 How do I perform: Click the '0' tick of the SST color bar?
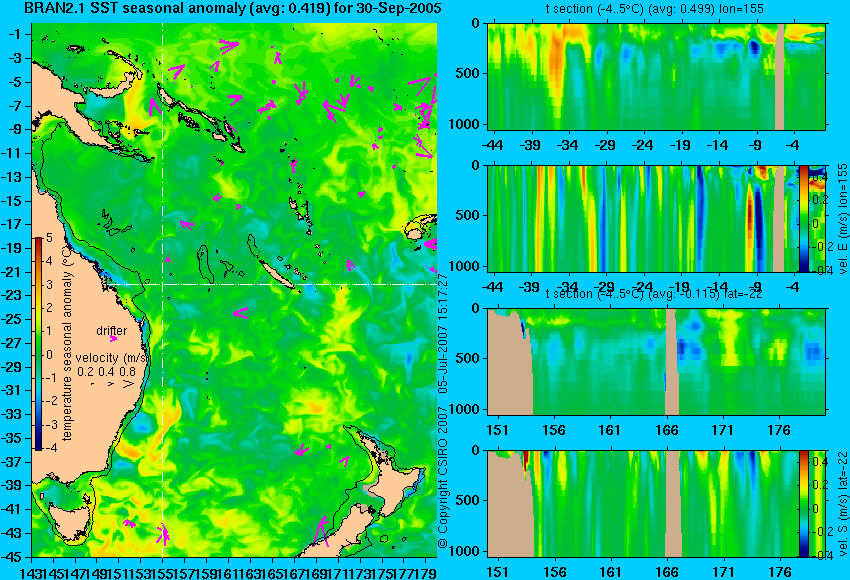click(49, 355)
